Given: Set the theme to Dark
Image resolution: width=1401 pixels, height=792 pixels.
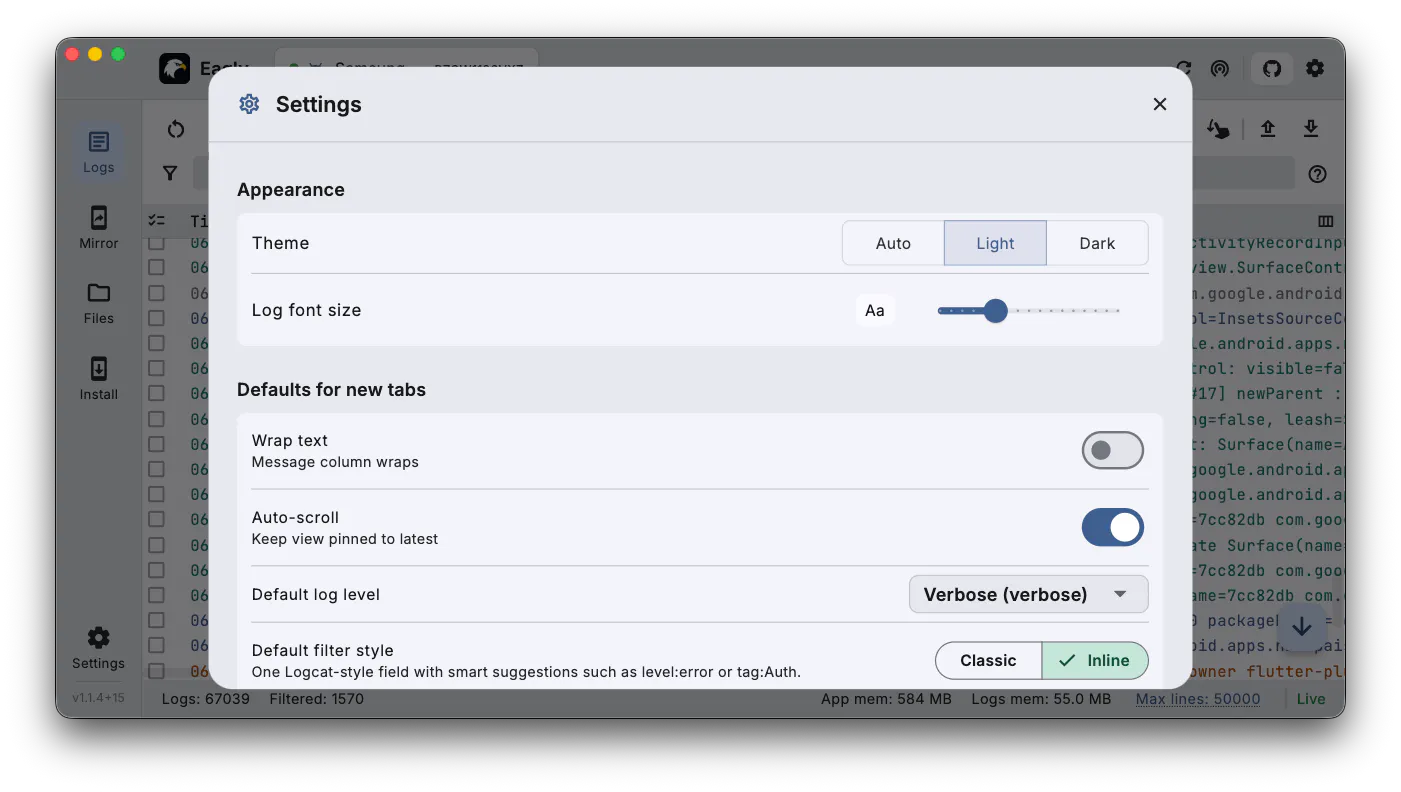Looking at the screenshot, I should pyautogui.click(x=1097, y=243).
